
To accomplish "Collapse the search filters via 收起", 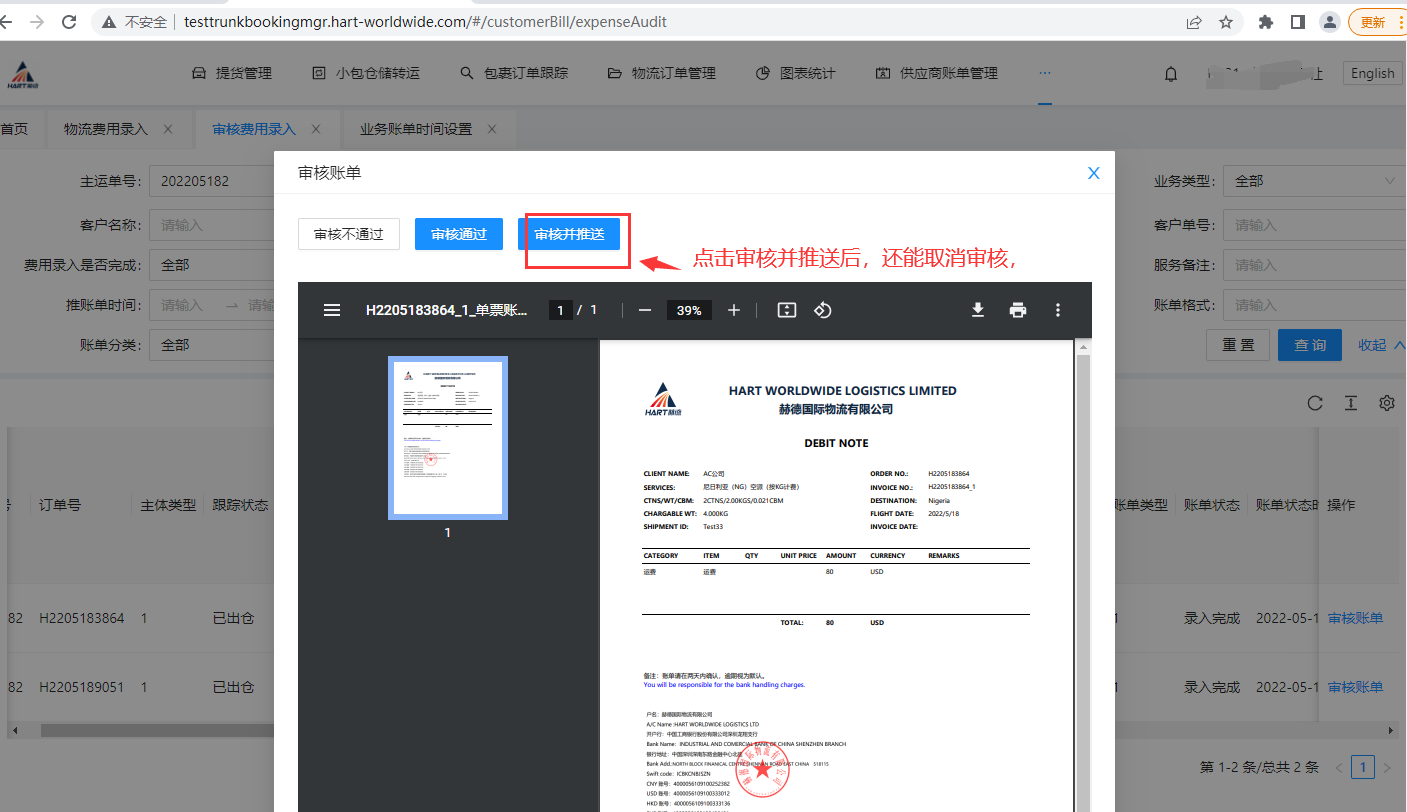I will click(x=1380, y=345).
